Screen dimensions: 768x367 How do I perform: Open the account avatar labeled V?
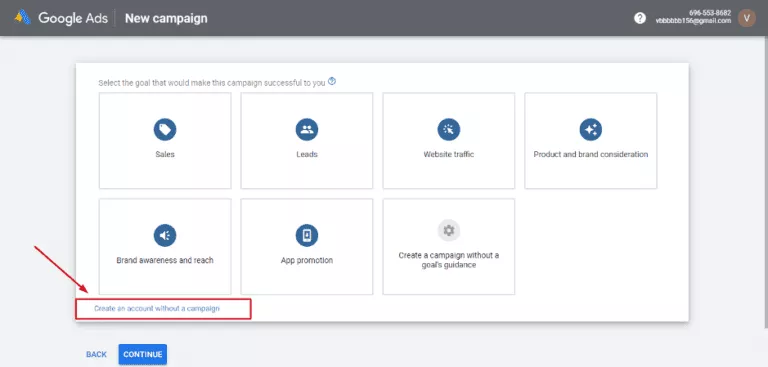(x=747, y=18)
